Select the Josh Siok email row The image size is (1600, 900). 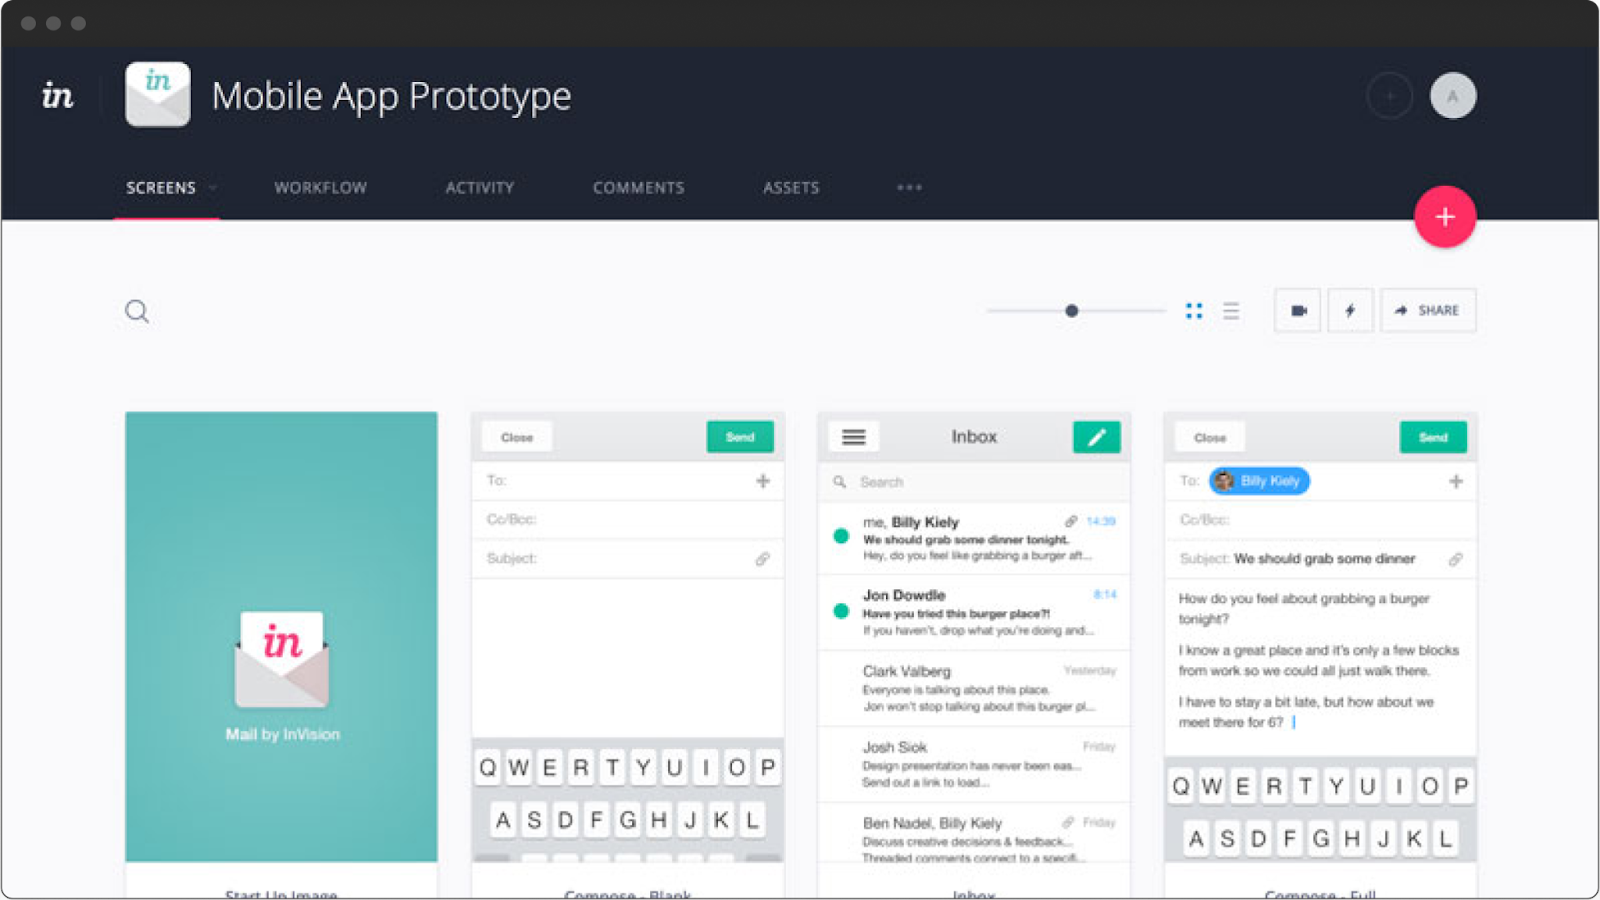pos(974,764)
